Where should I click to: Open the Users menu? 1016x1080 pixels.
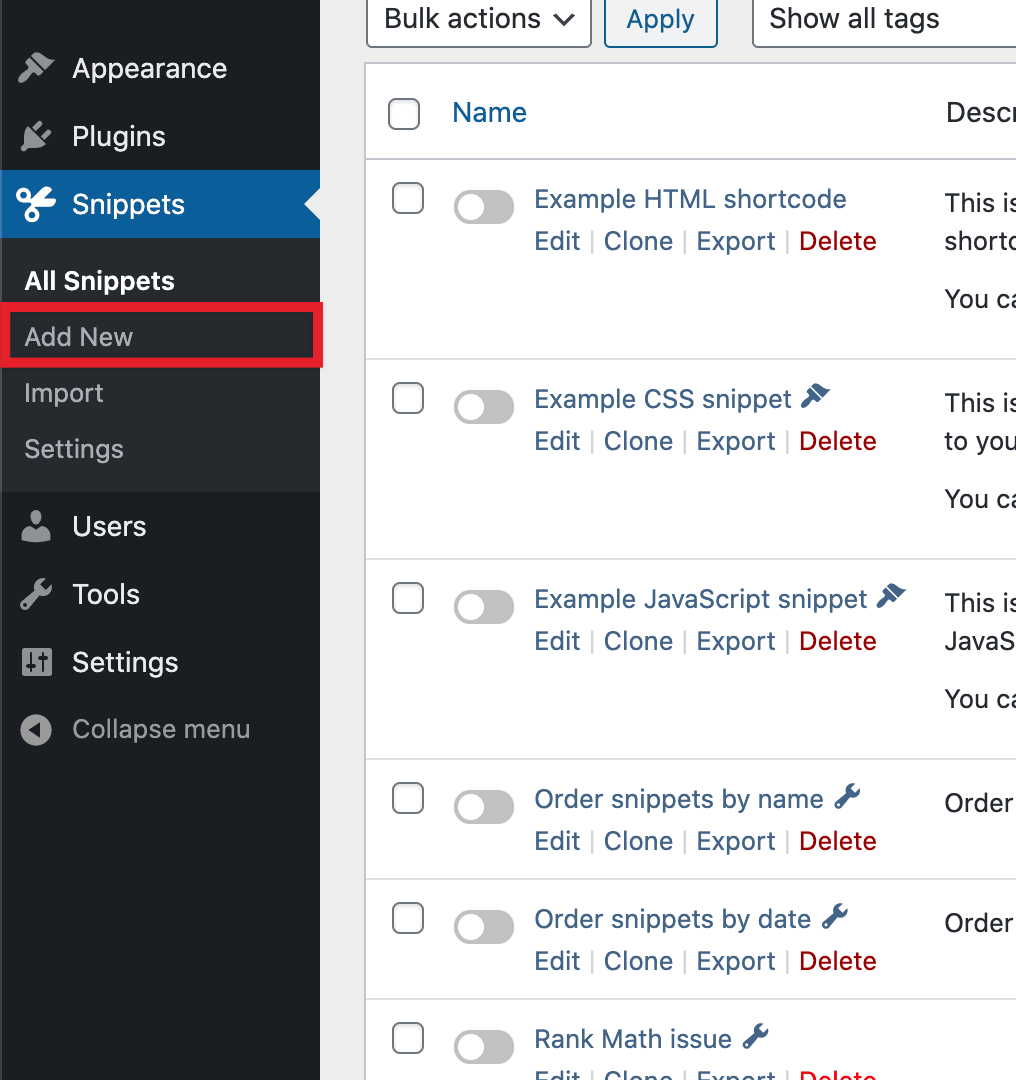pyautogui.click(x=160, y=526)
